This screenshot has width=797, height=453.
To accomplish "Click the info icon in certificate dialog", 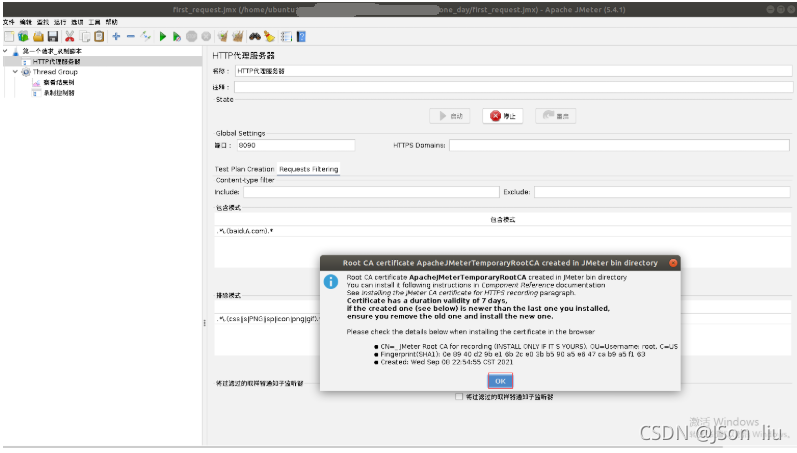I will (331, 281).
